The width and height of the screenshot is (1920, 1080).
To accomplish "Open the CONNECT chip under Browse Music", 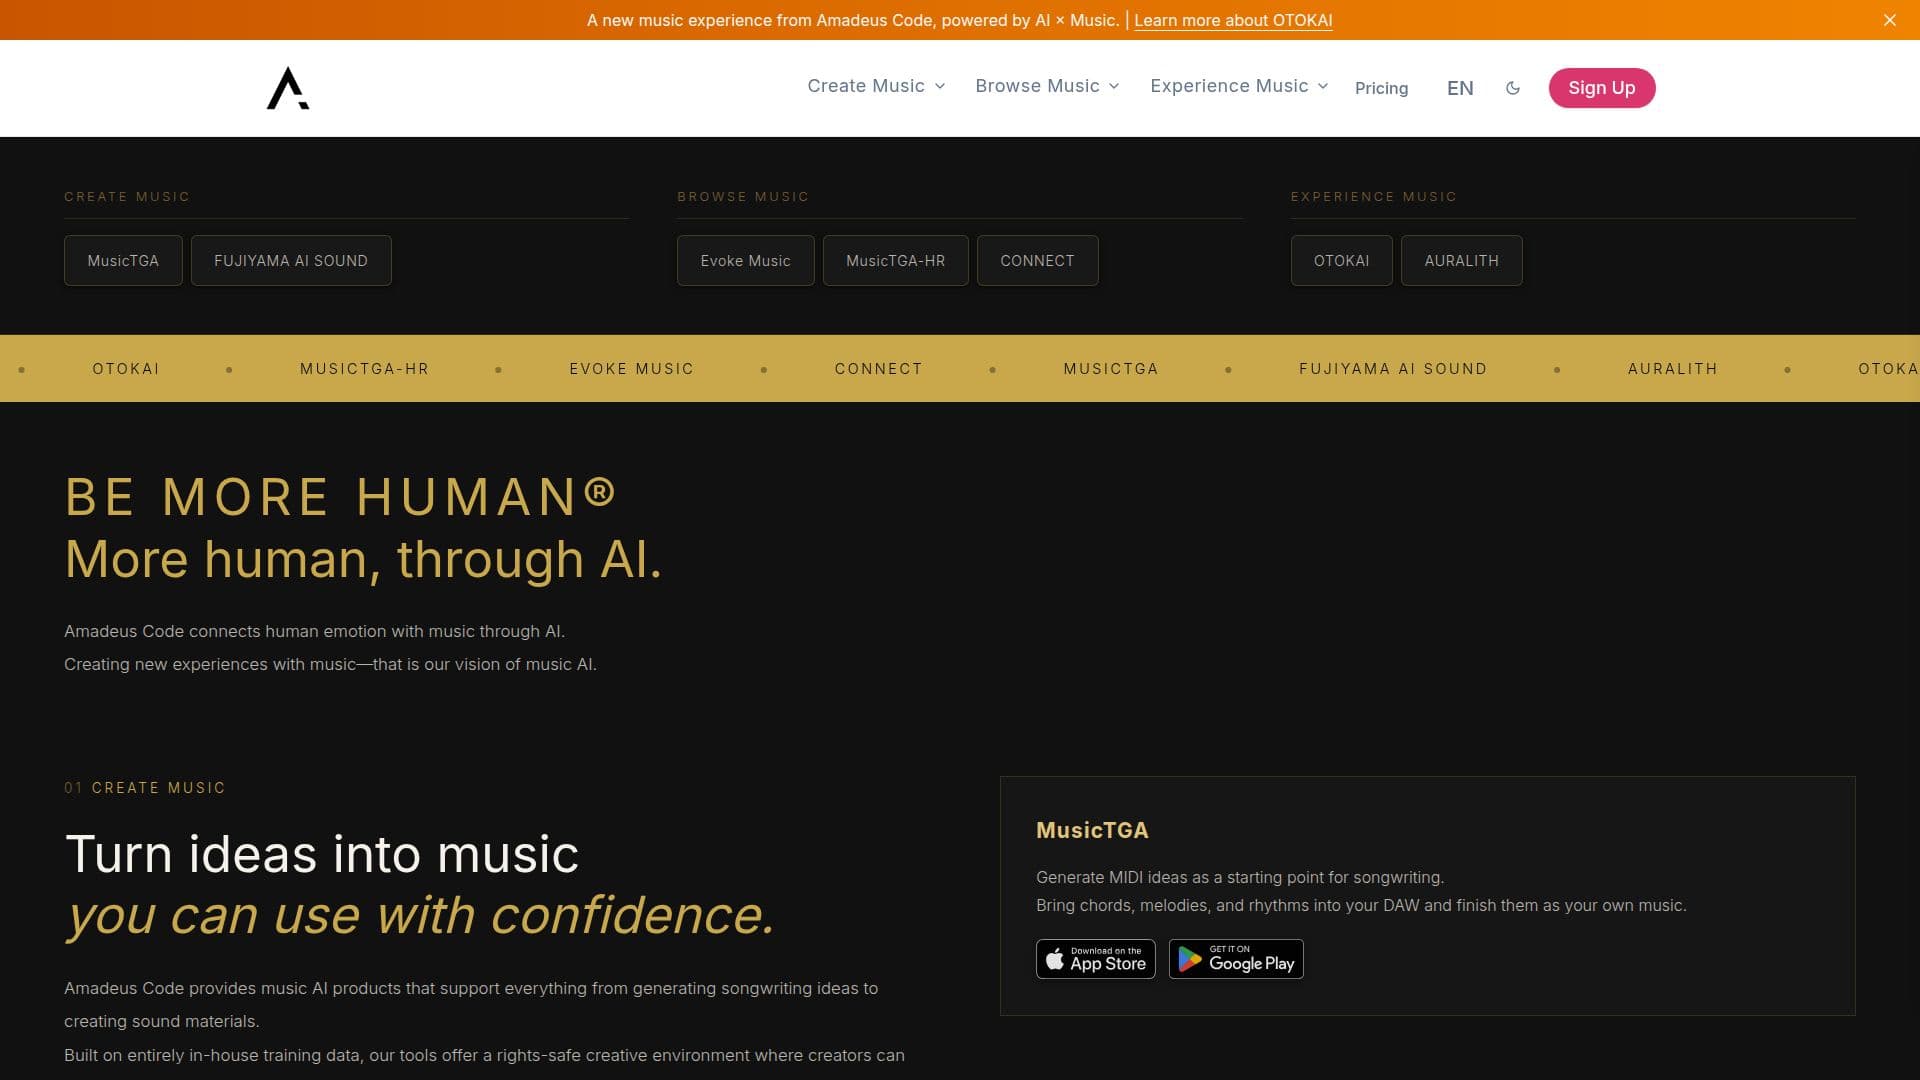I will 1037,260.
